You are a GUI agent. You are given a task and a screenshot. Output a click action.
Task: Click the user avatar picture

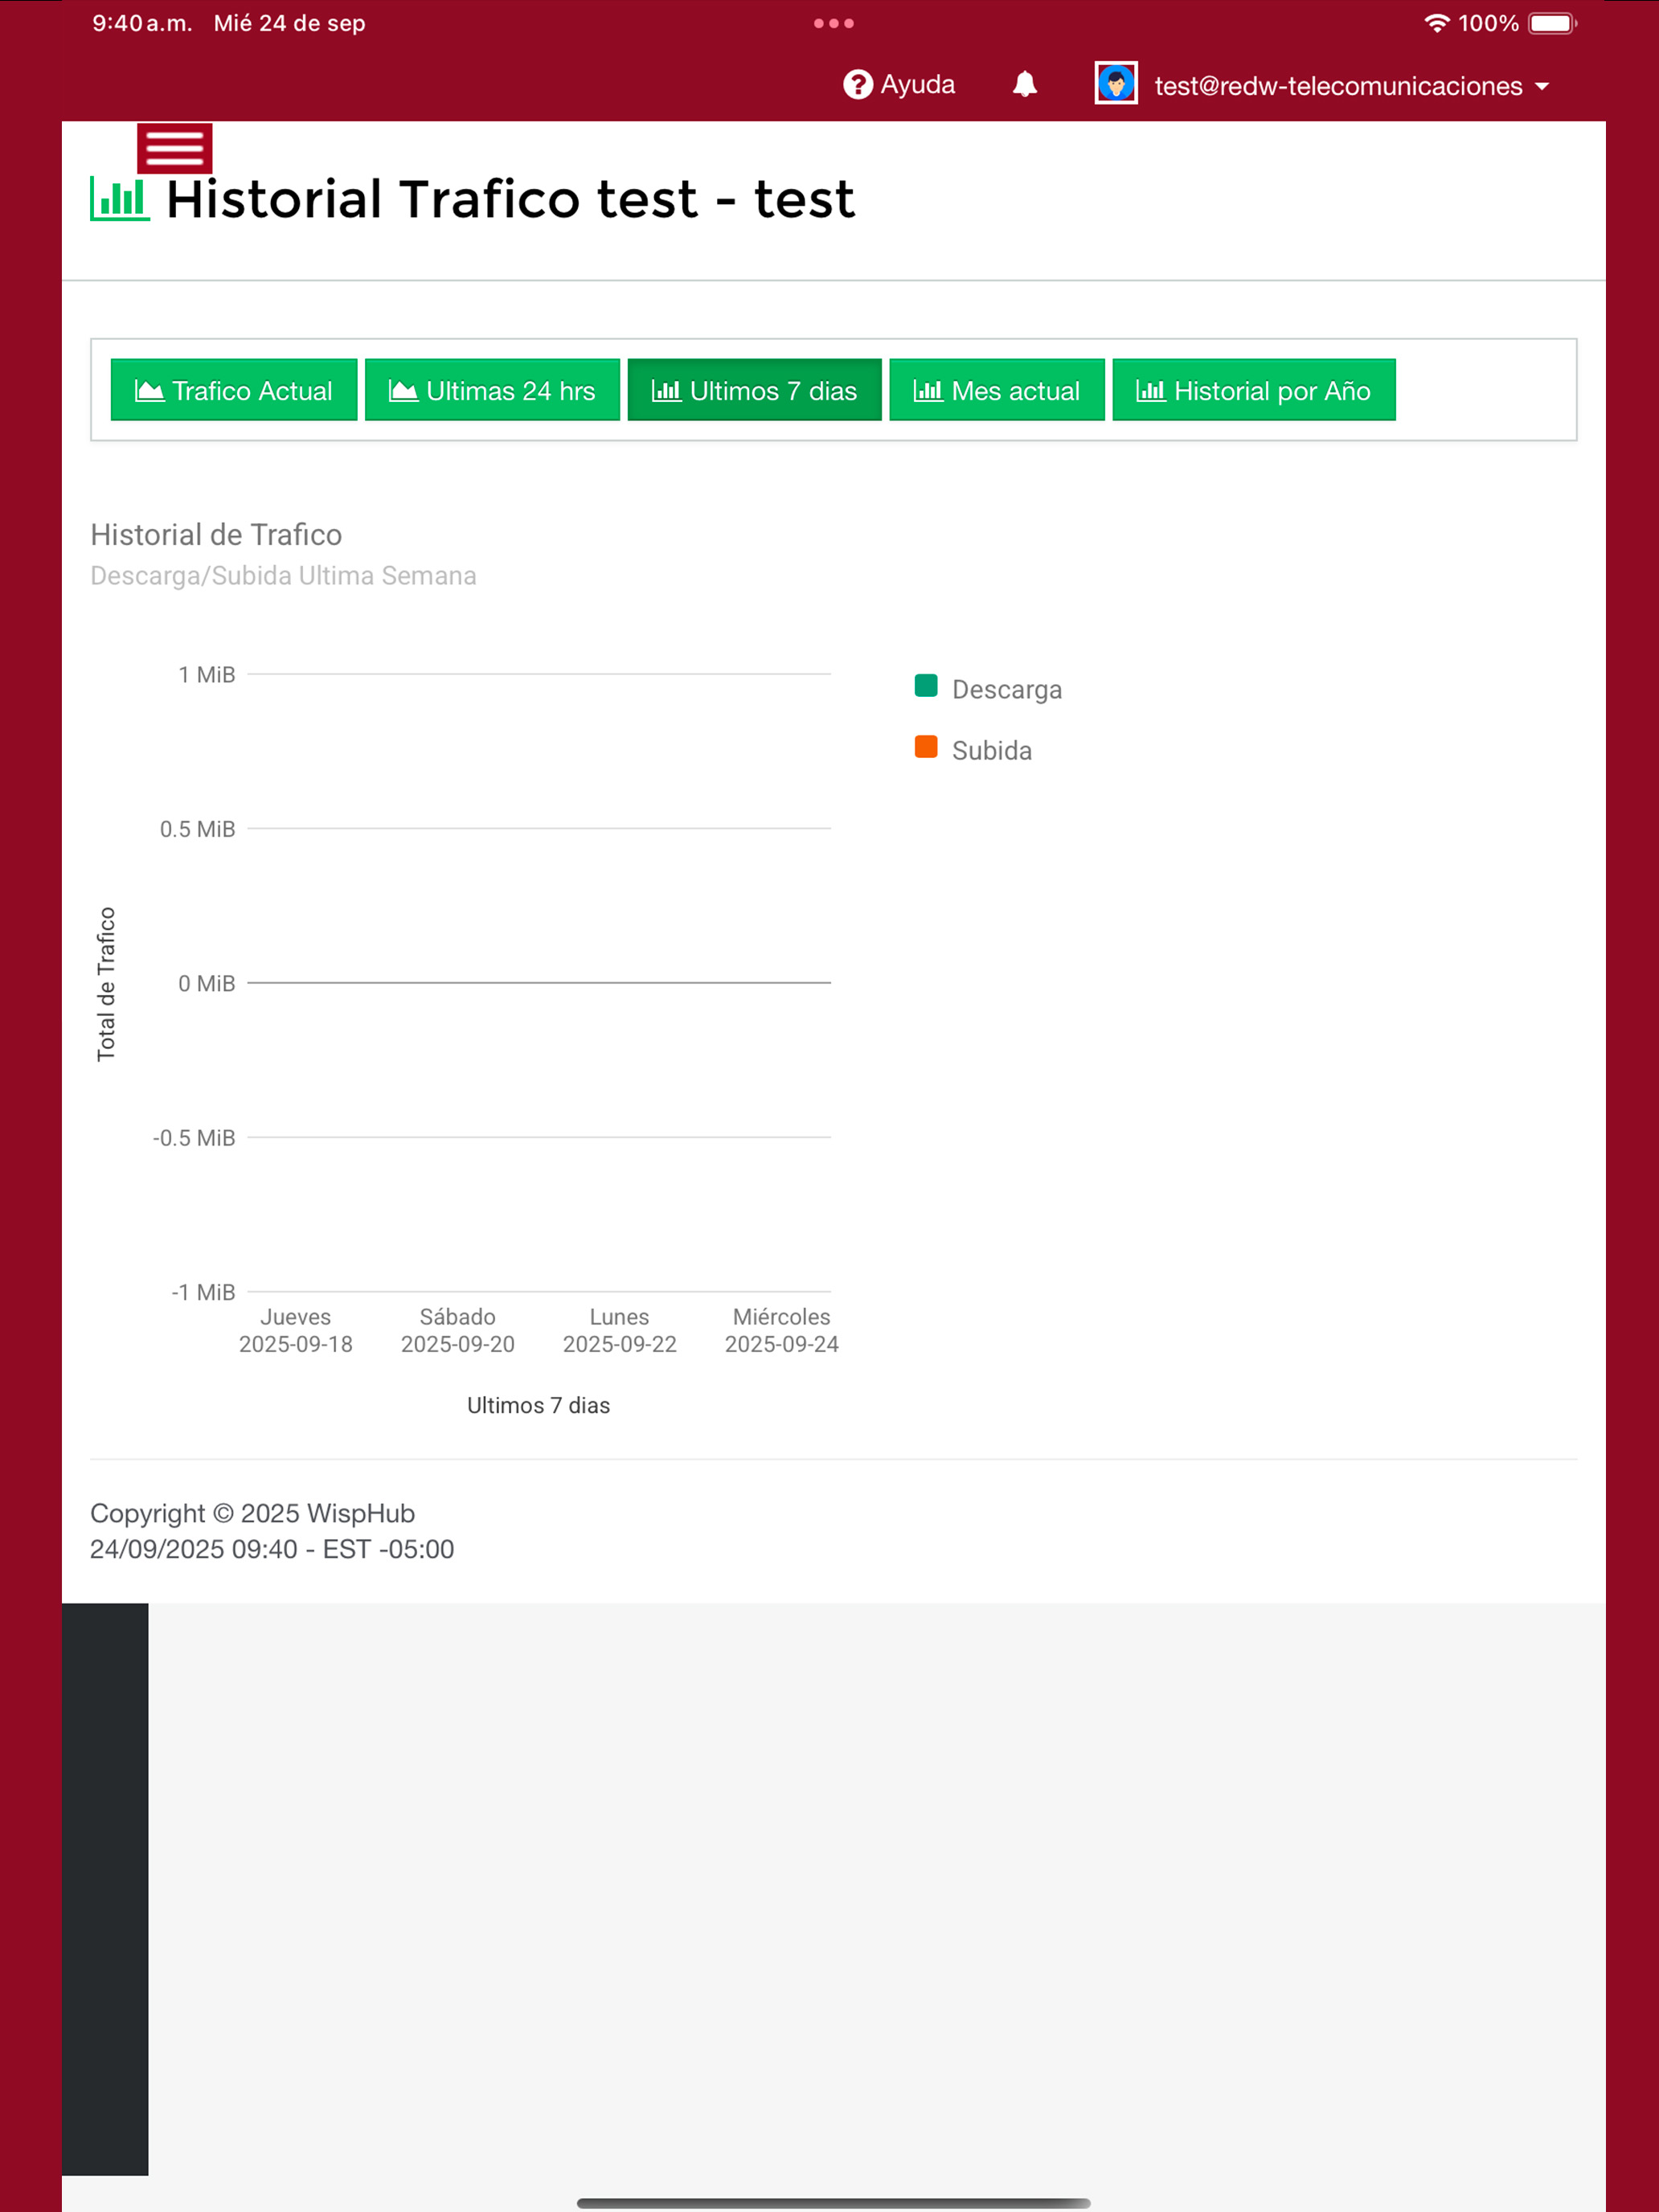(1115, 83)
